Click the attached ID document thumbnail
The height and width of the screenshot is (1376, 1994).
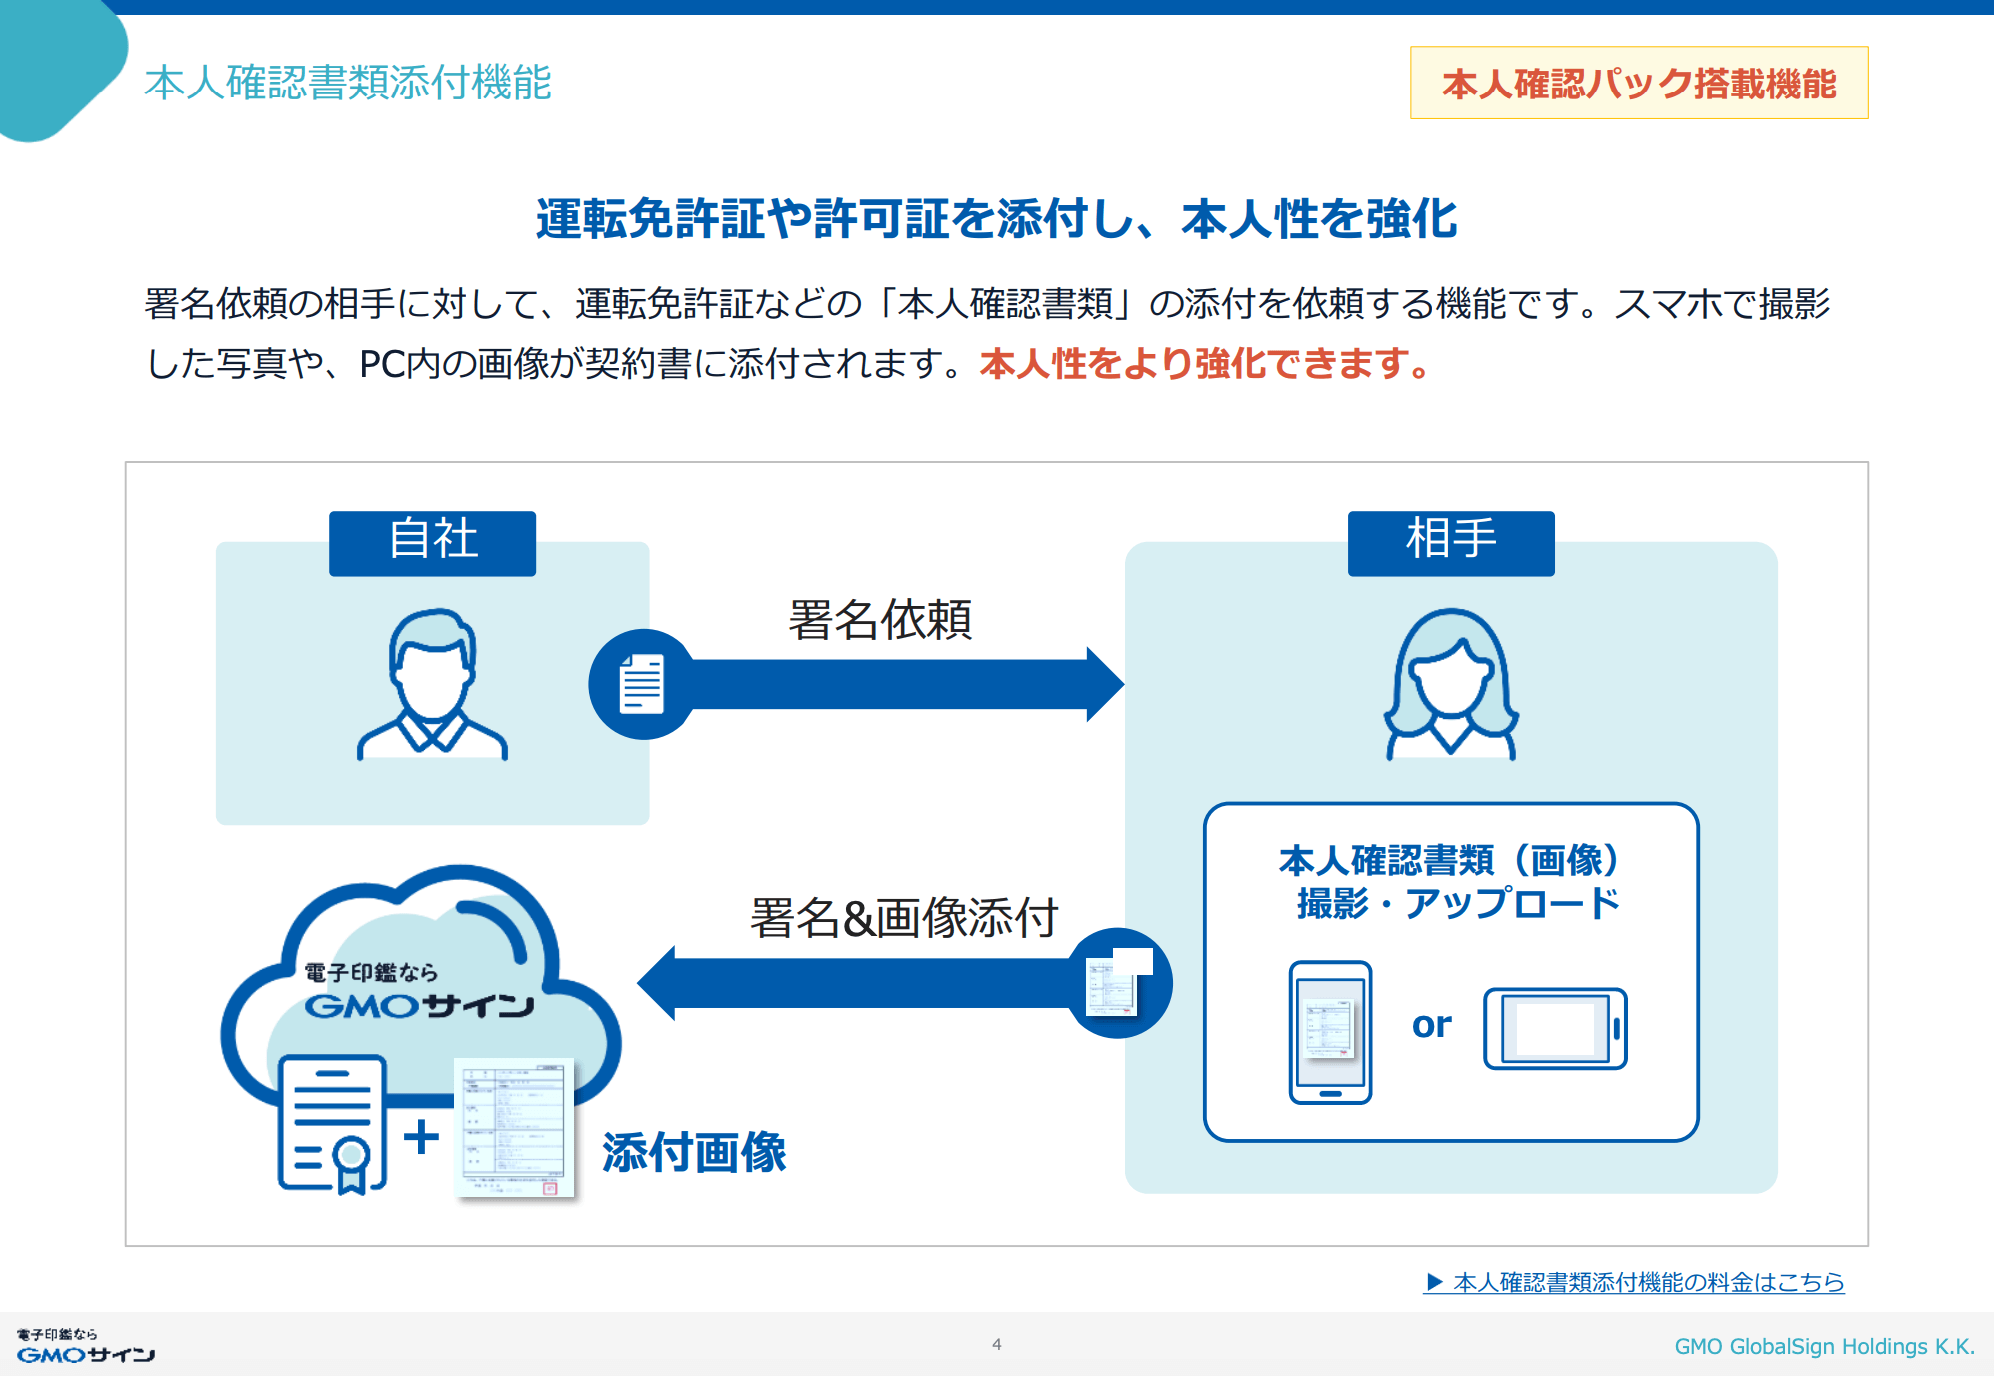[x=514, y=1128]
